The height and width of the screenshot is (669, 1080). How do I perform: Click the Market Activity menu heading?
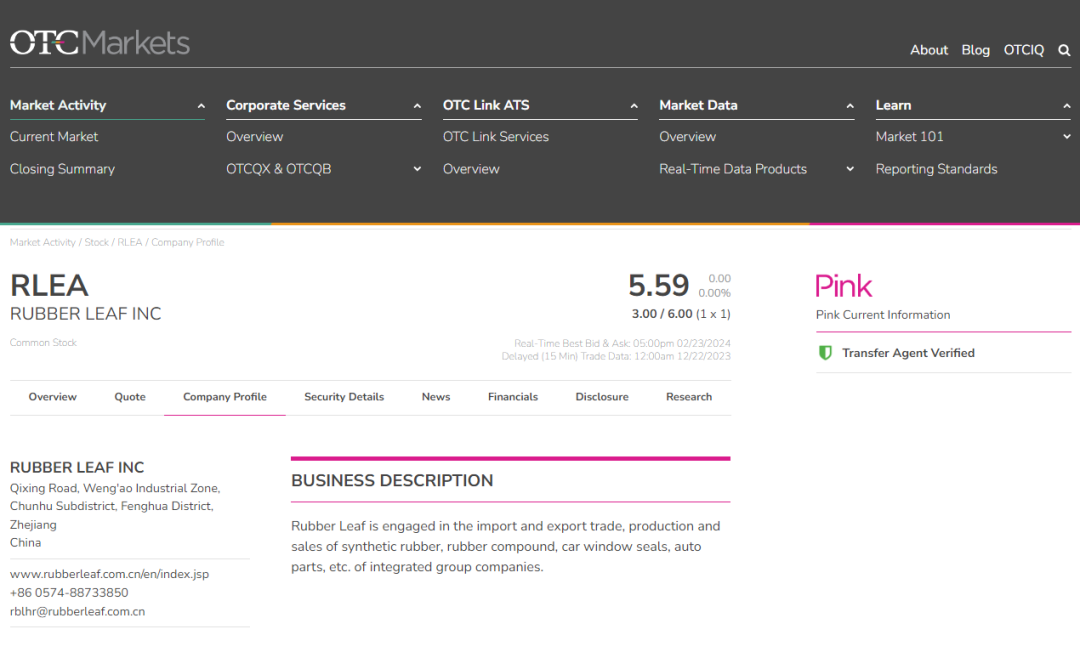(x=58, y=105)
